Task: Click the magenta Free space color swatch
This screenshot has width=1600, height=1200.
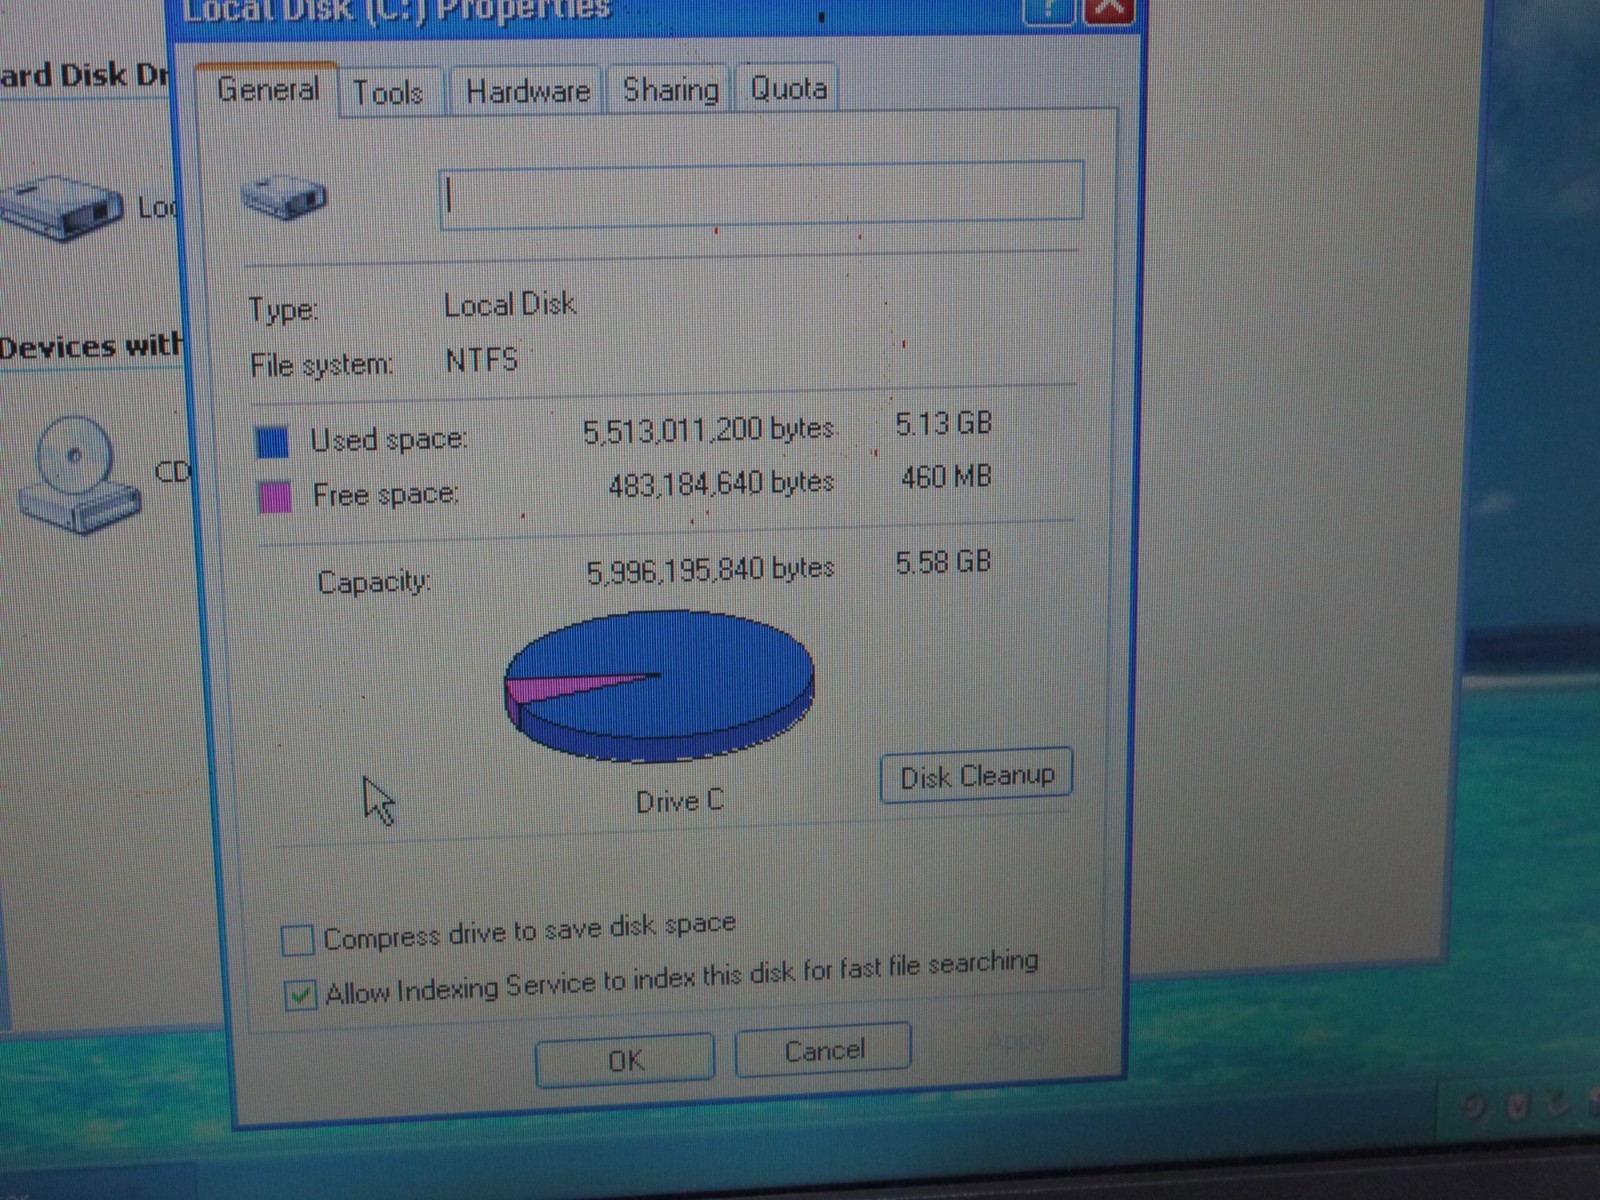Action: click(x=275, y=496)
